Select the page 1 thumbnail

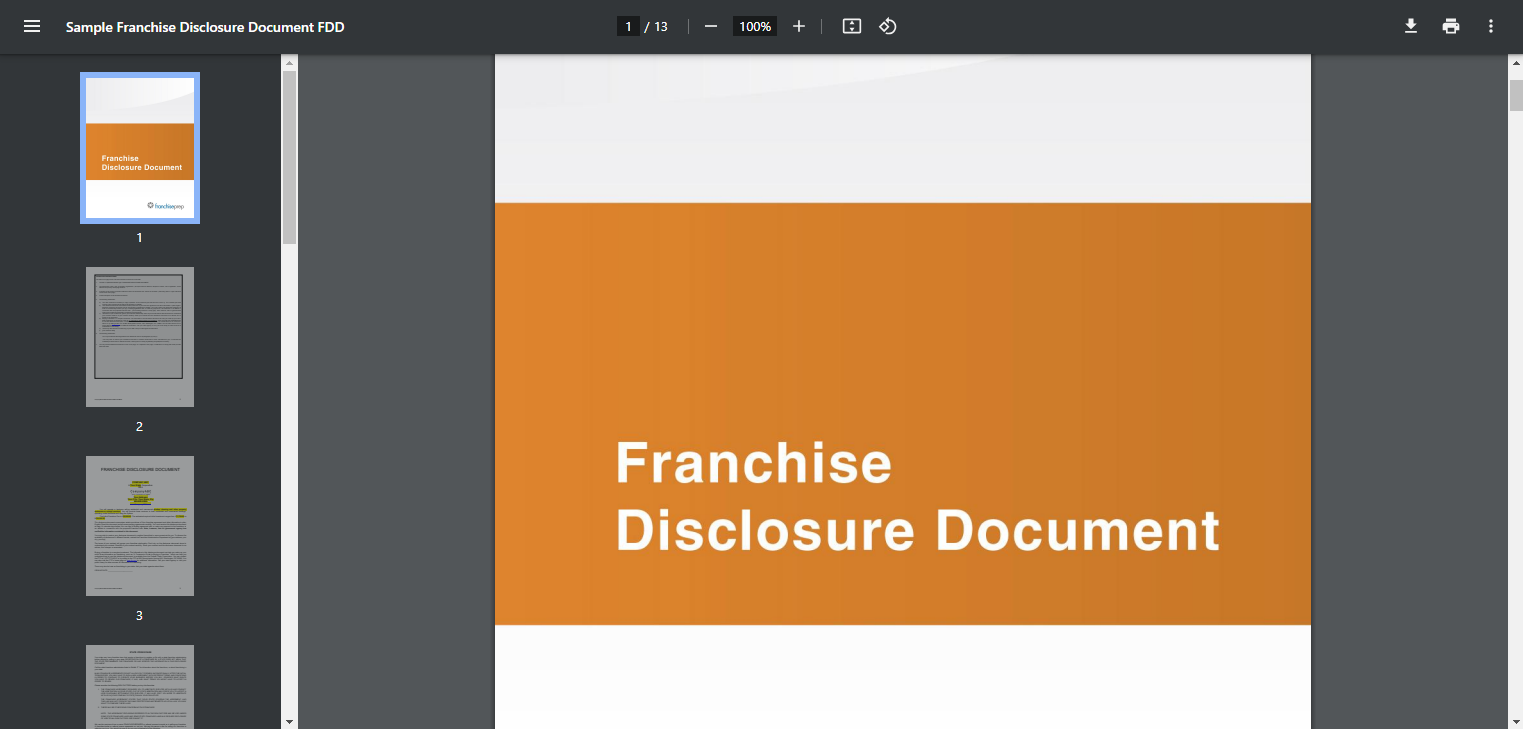point(140,148)
